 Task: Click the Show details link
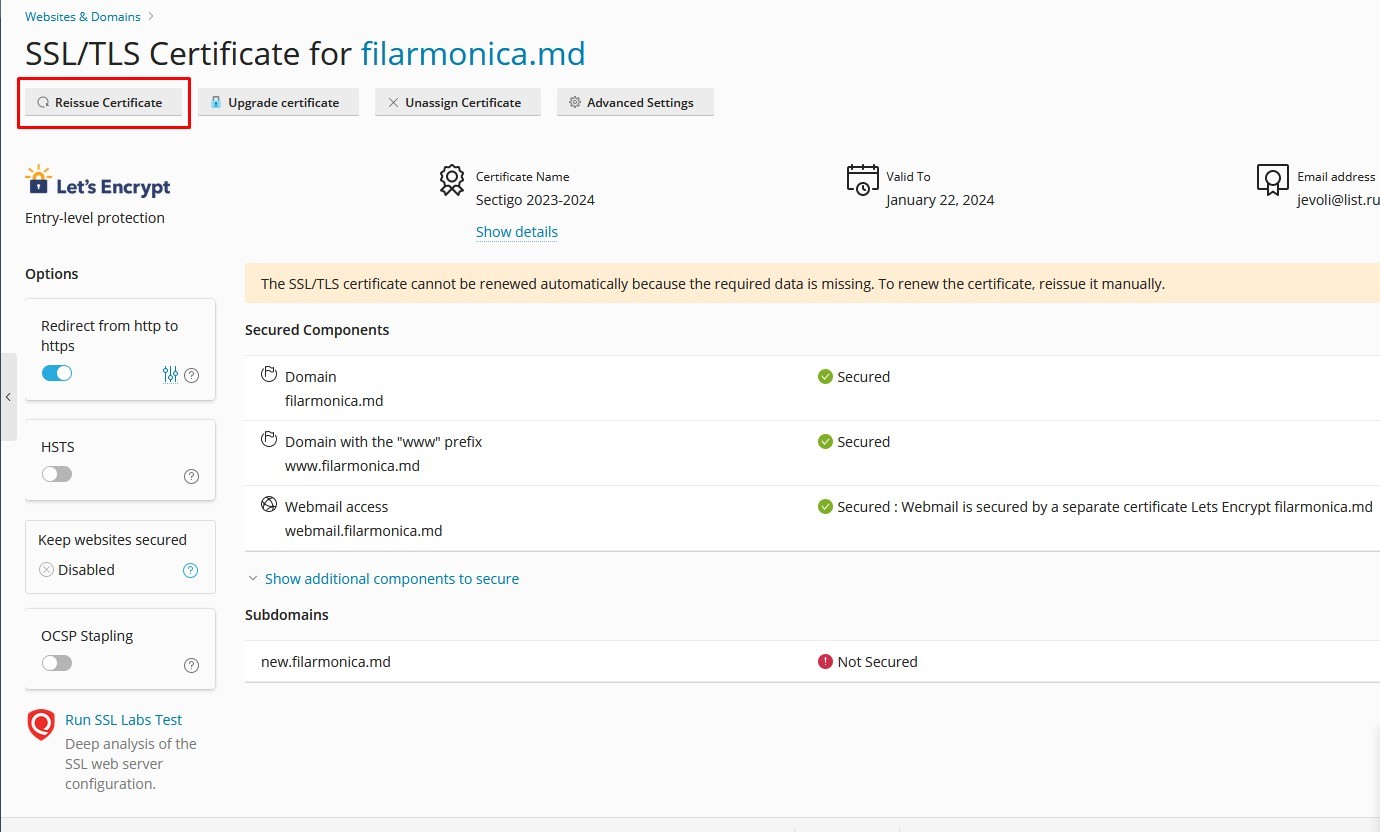tap(517, 232)
